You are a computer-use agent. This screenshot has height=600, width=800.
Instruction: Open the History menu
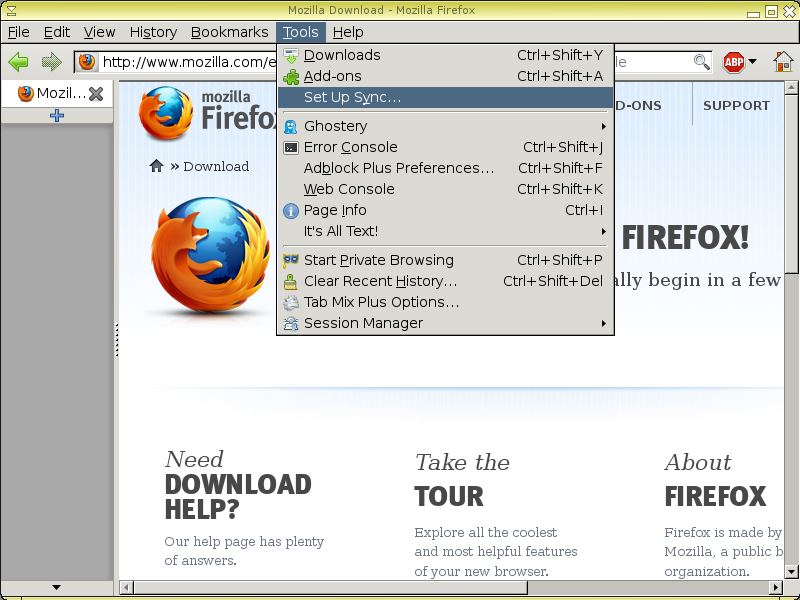(x=153, y=32)
